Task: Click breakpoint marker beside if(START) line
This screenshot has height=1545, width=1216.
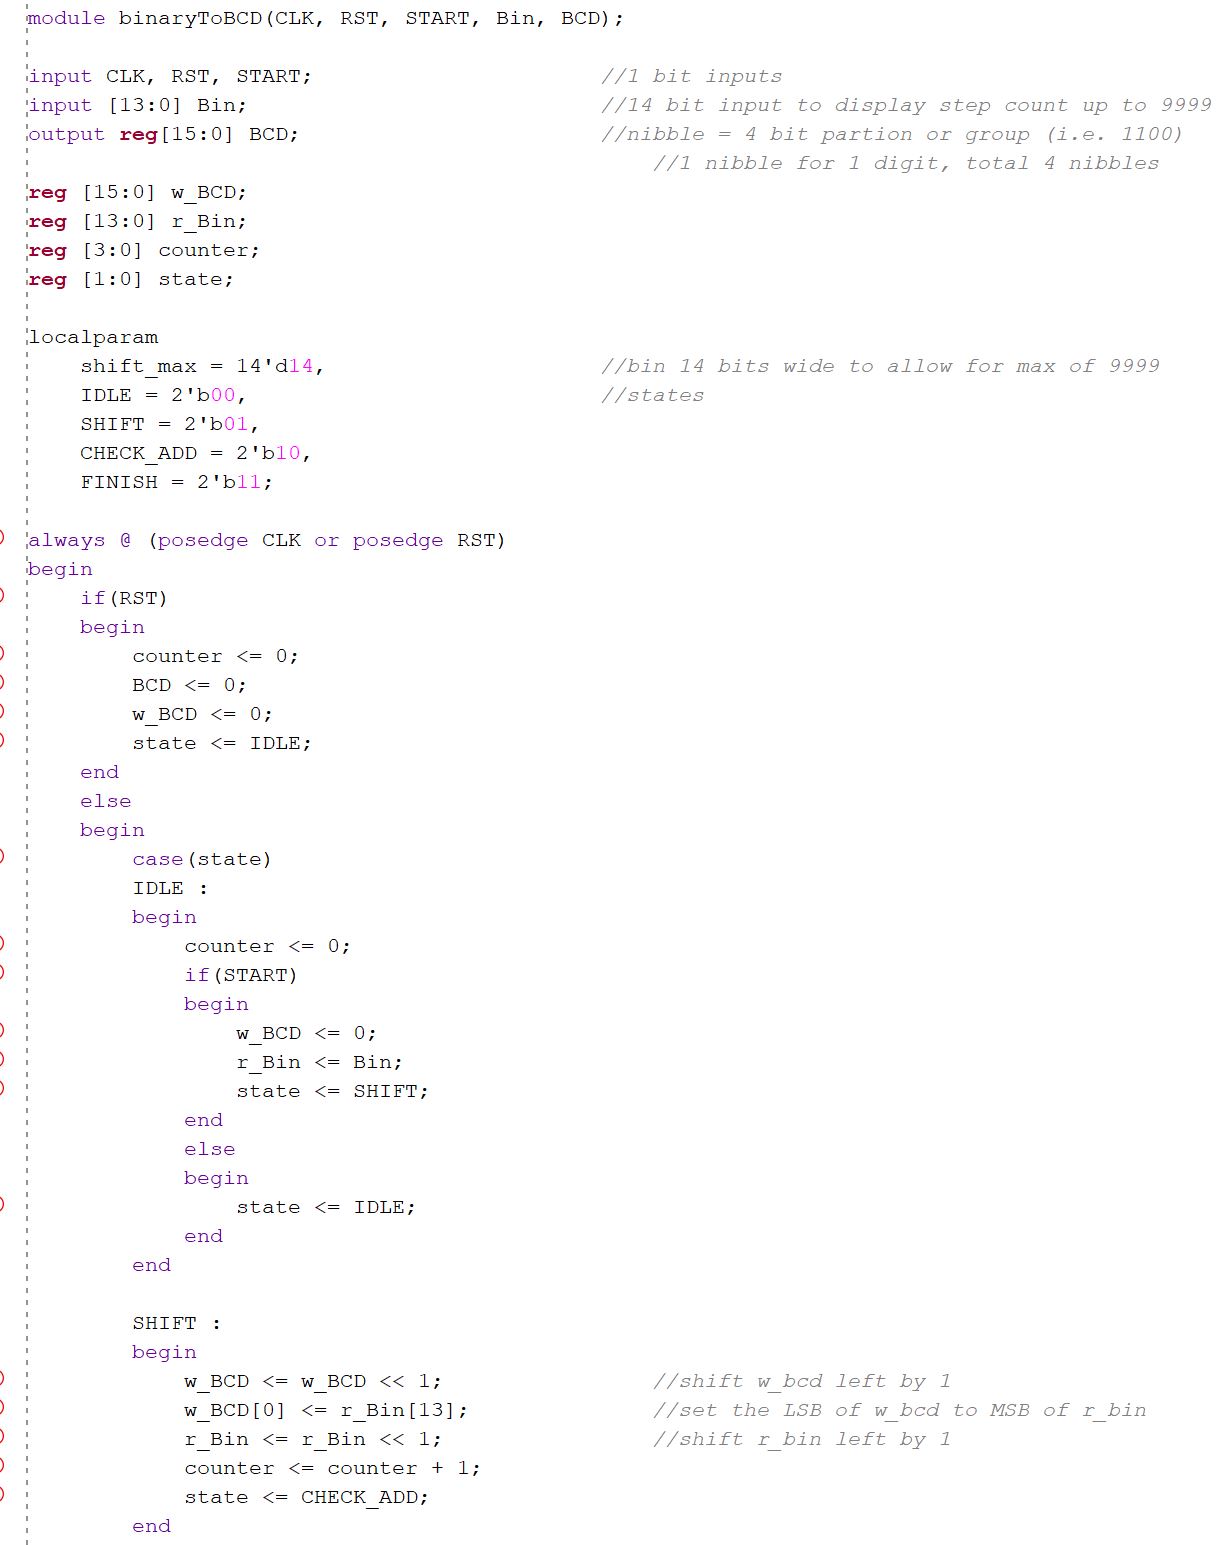Action: (2, 972)
